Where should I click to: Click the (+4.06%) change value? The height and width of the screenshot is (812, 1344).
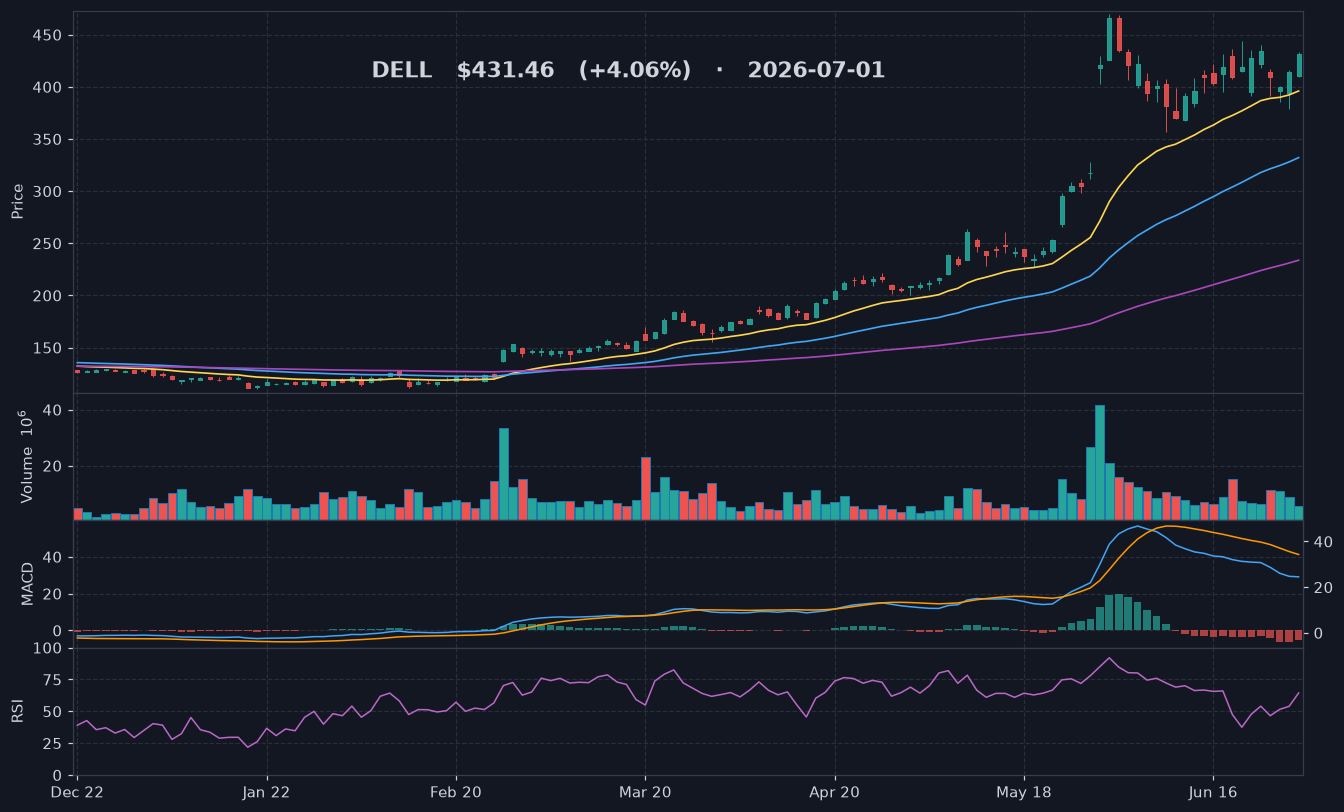tap(635, 71)
